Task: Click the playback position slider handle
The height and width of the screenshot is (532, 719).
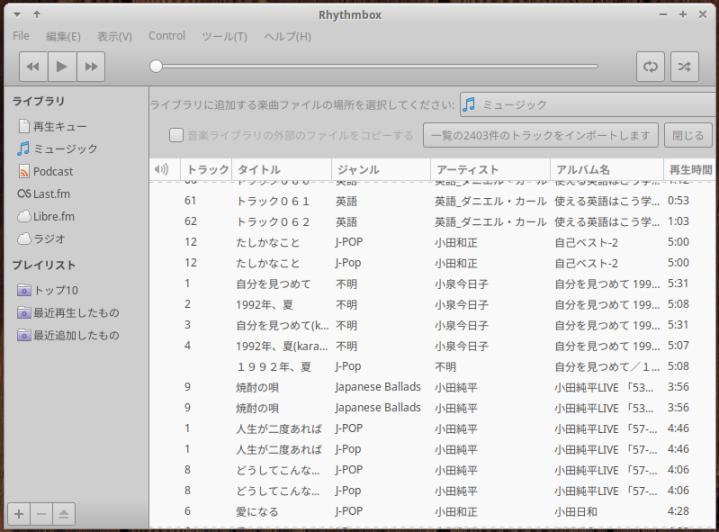Action: [x=156, y=66]
